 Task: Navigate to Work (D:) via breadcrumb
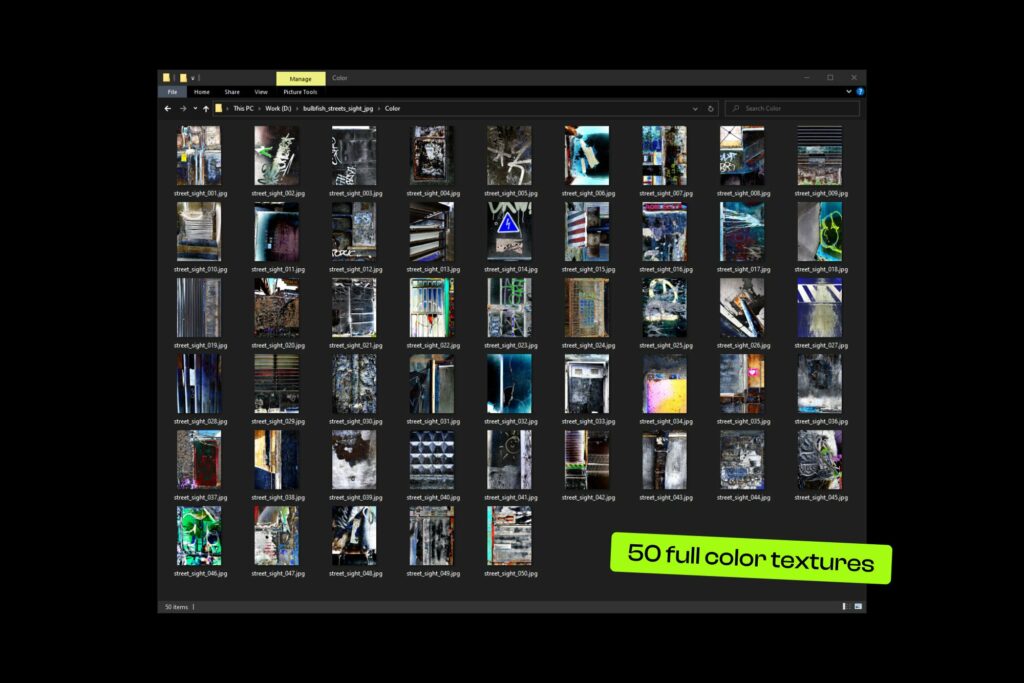[x=278, y=107]
